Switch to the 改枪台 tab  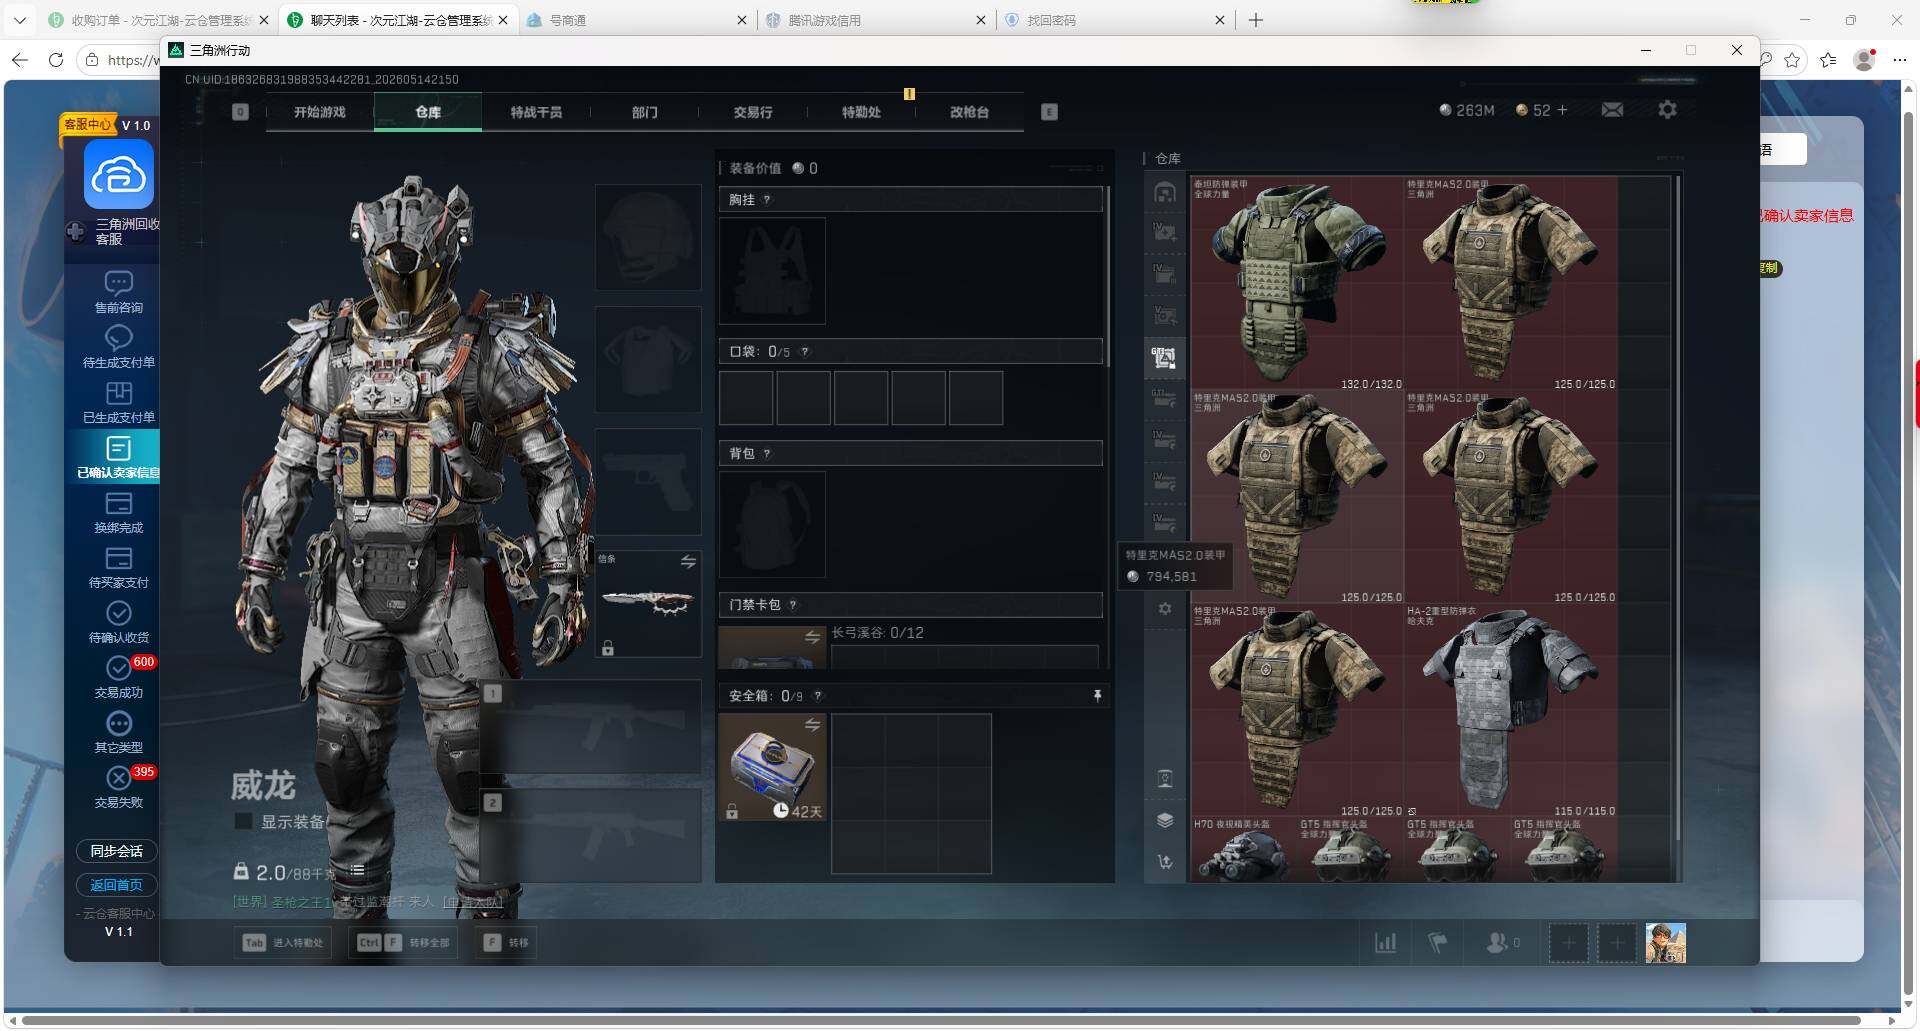[969, 112]
